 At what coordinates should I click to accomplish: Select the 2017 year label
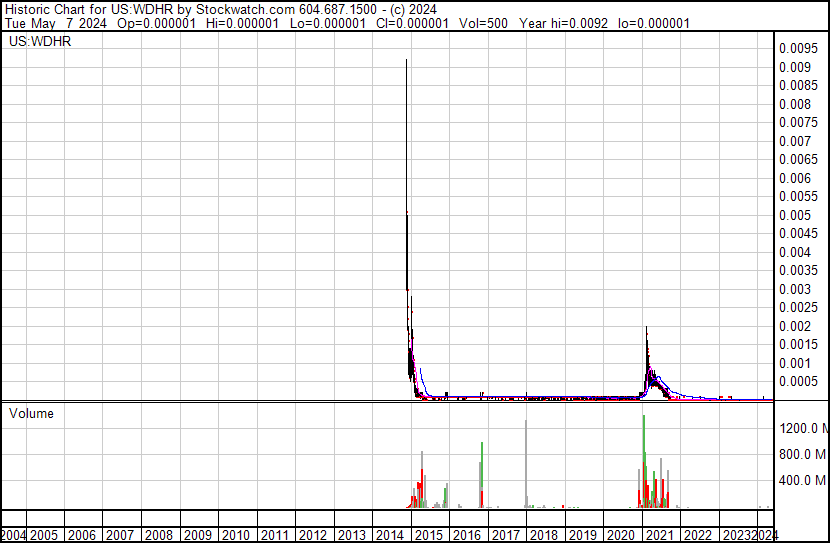tap(506, 535)
